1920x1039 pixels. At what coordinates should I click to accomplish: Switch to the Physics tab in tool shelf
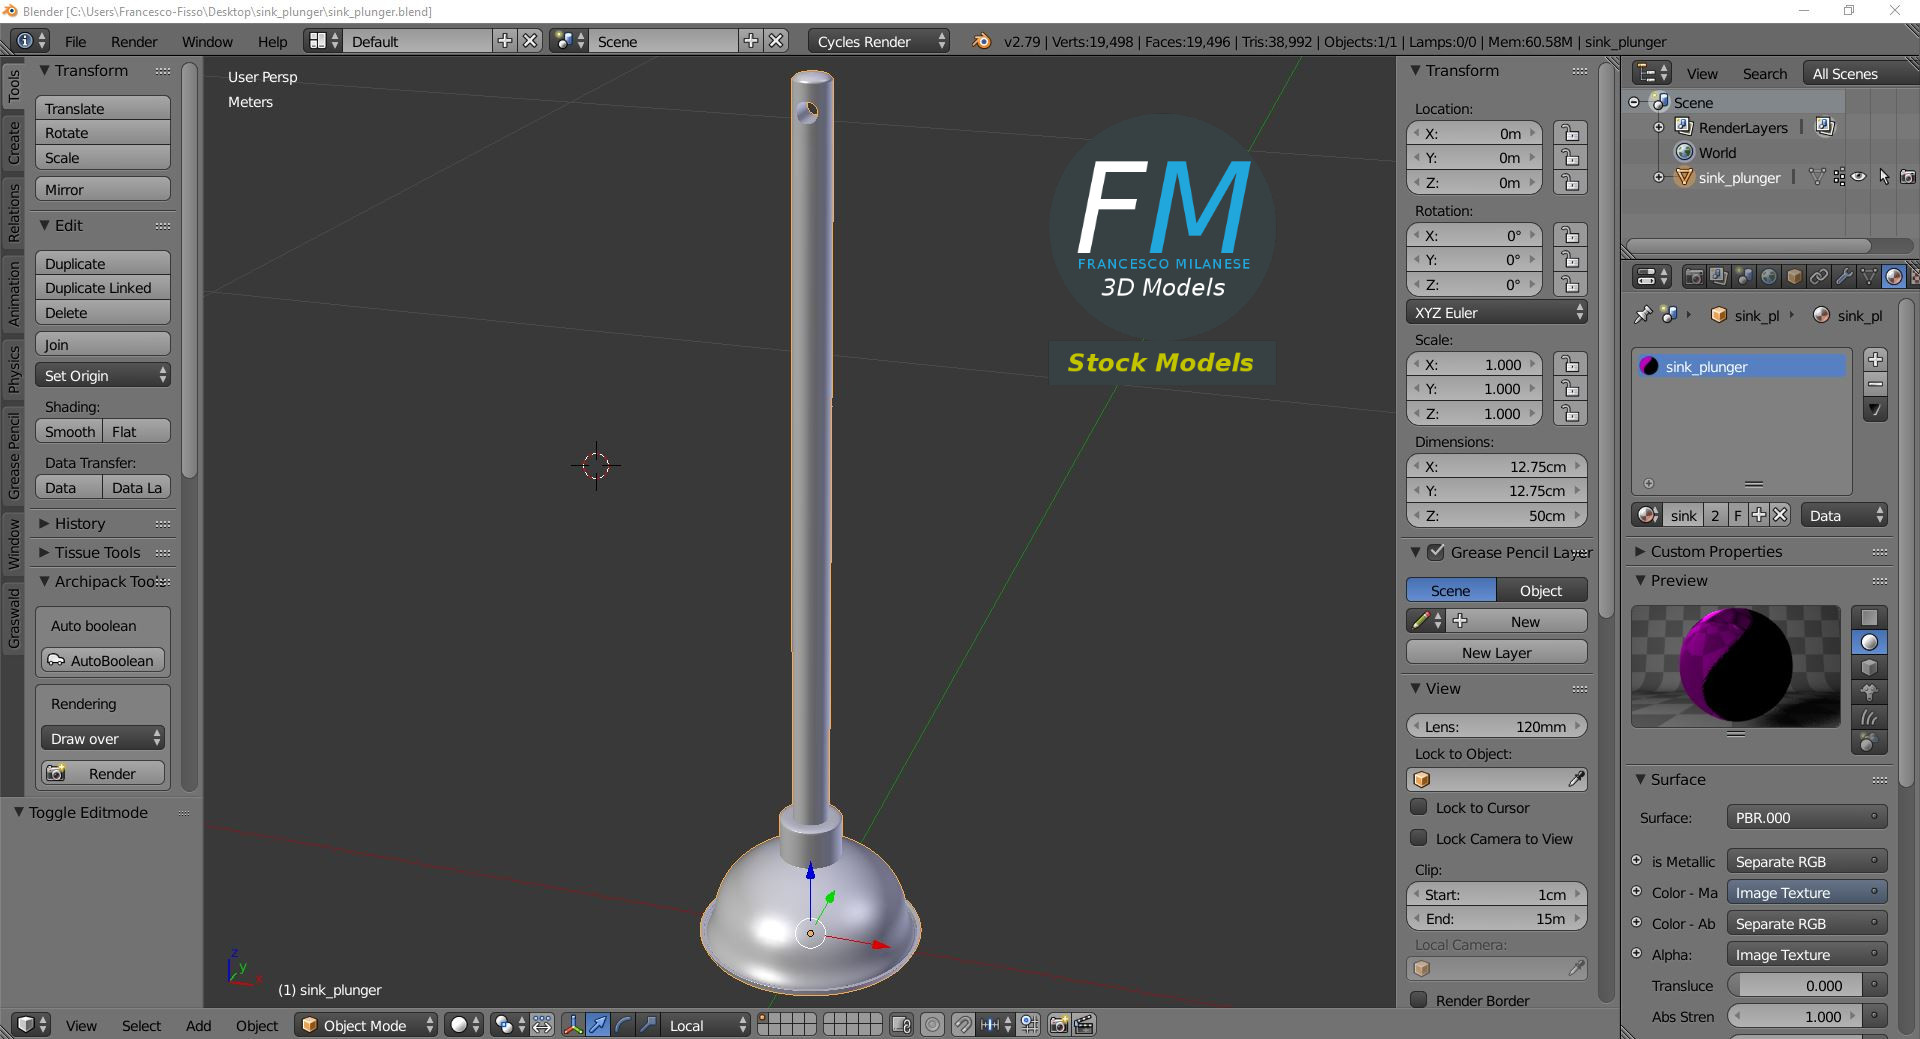coord(14,368)
